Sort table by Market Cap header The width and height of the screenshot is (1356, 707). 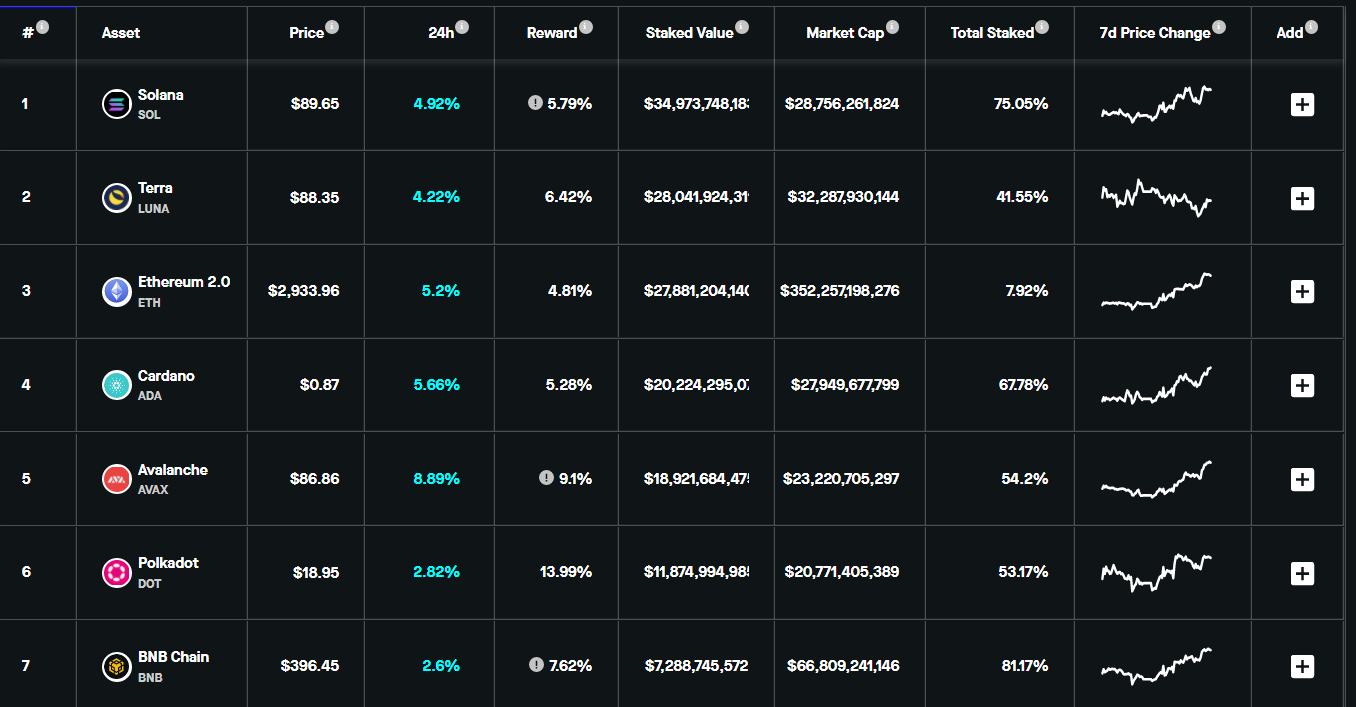845,33
